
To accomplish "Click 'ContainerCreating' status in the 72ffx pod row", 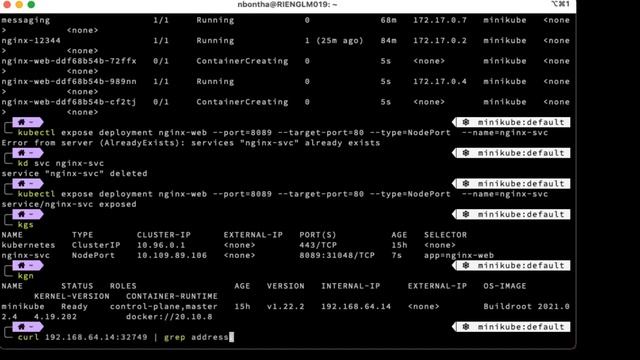I will (242, 61).
